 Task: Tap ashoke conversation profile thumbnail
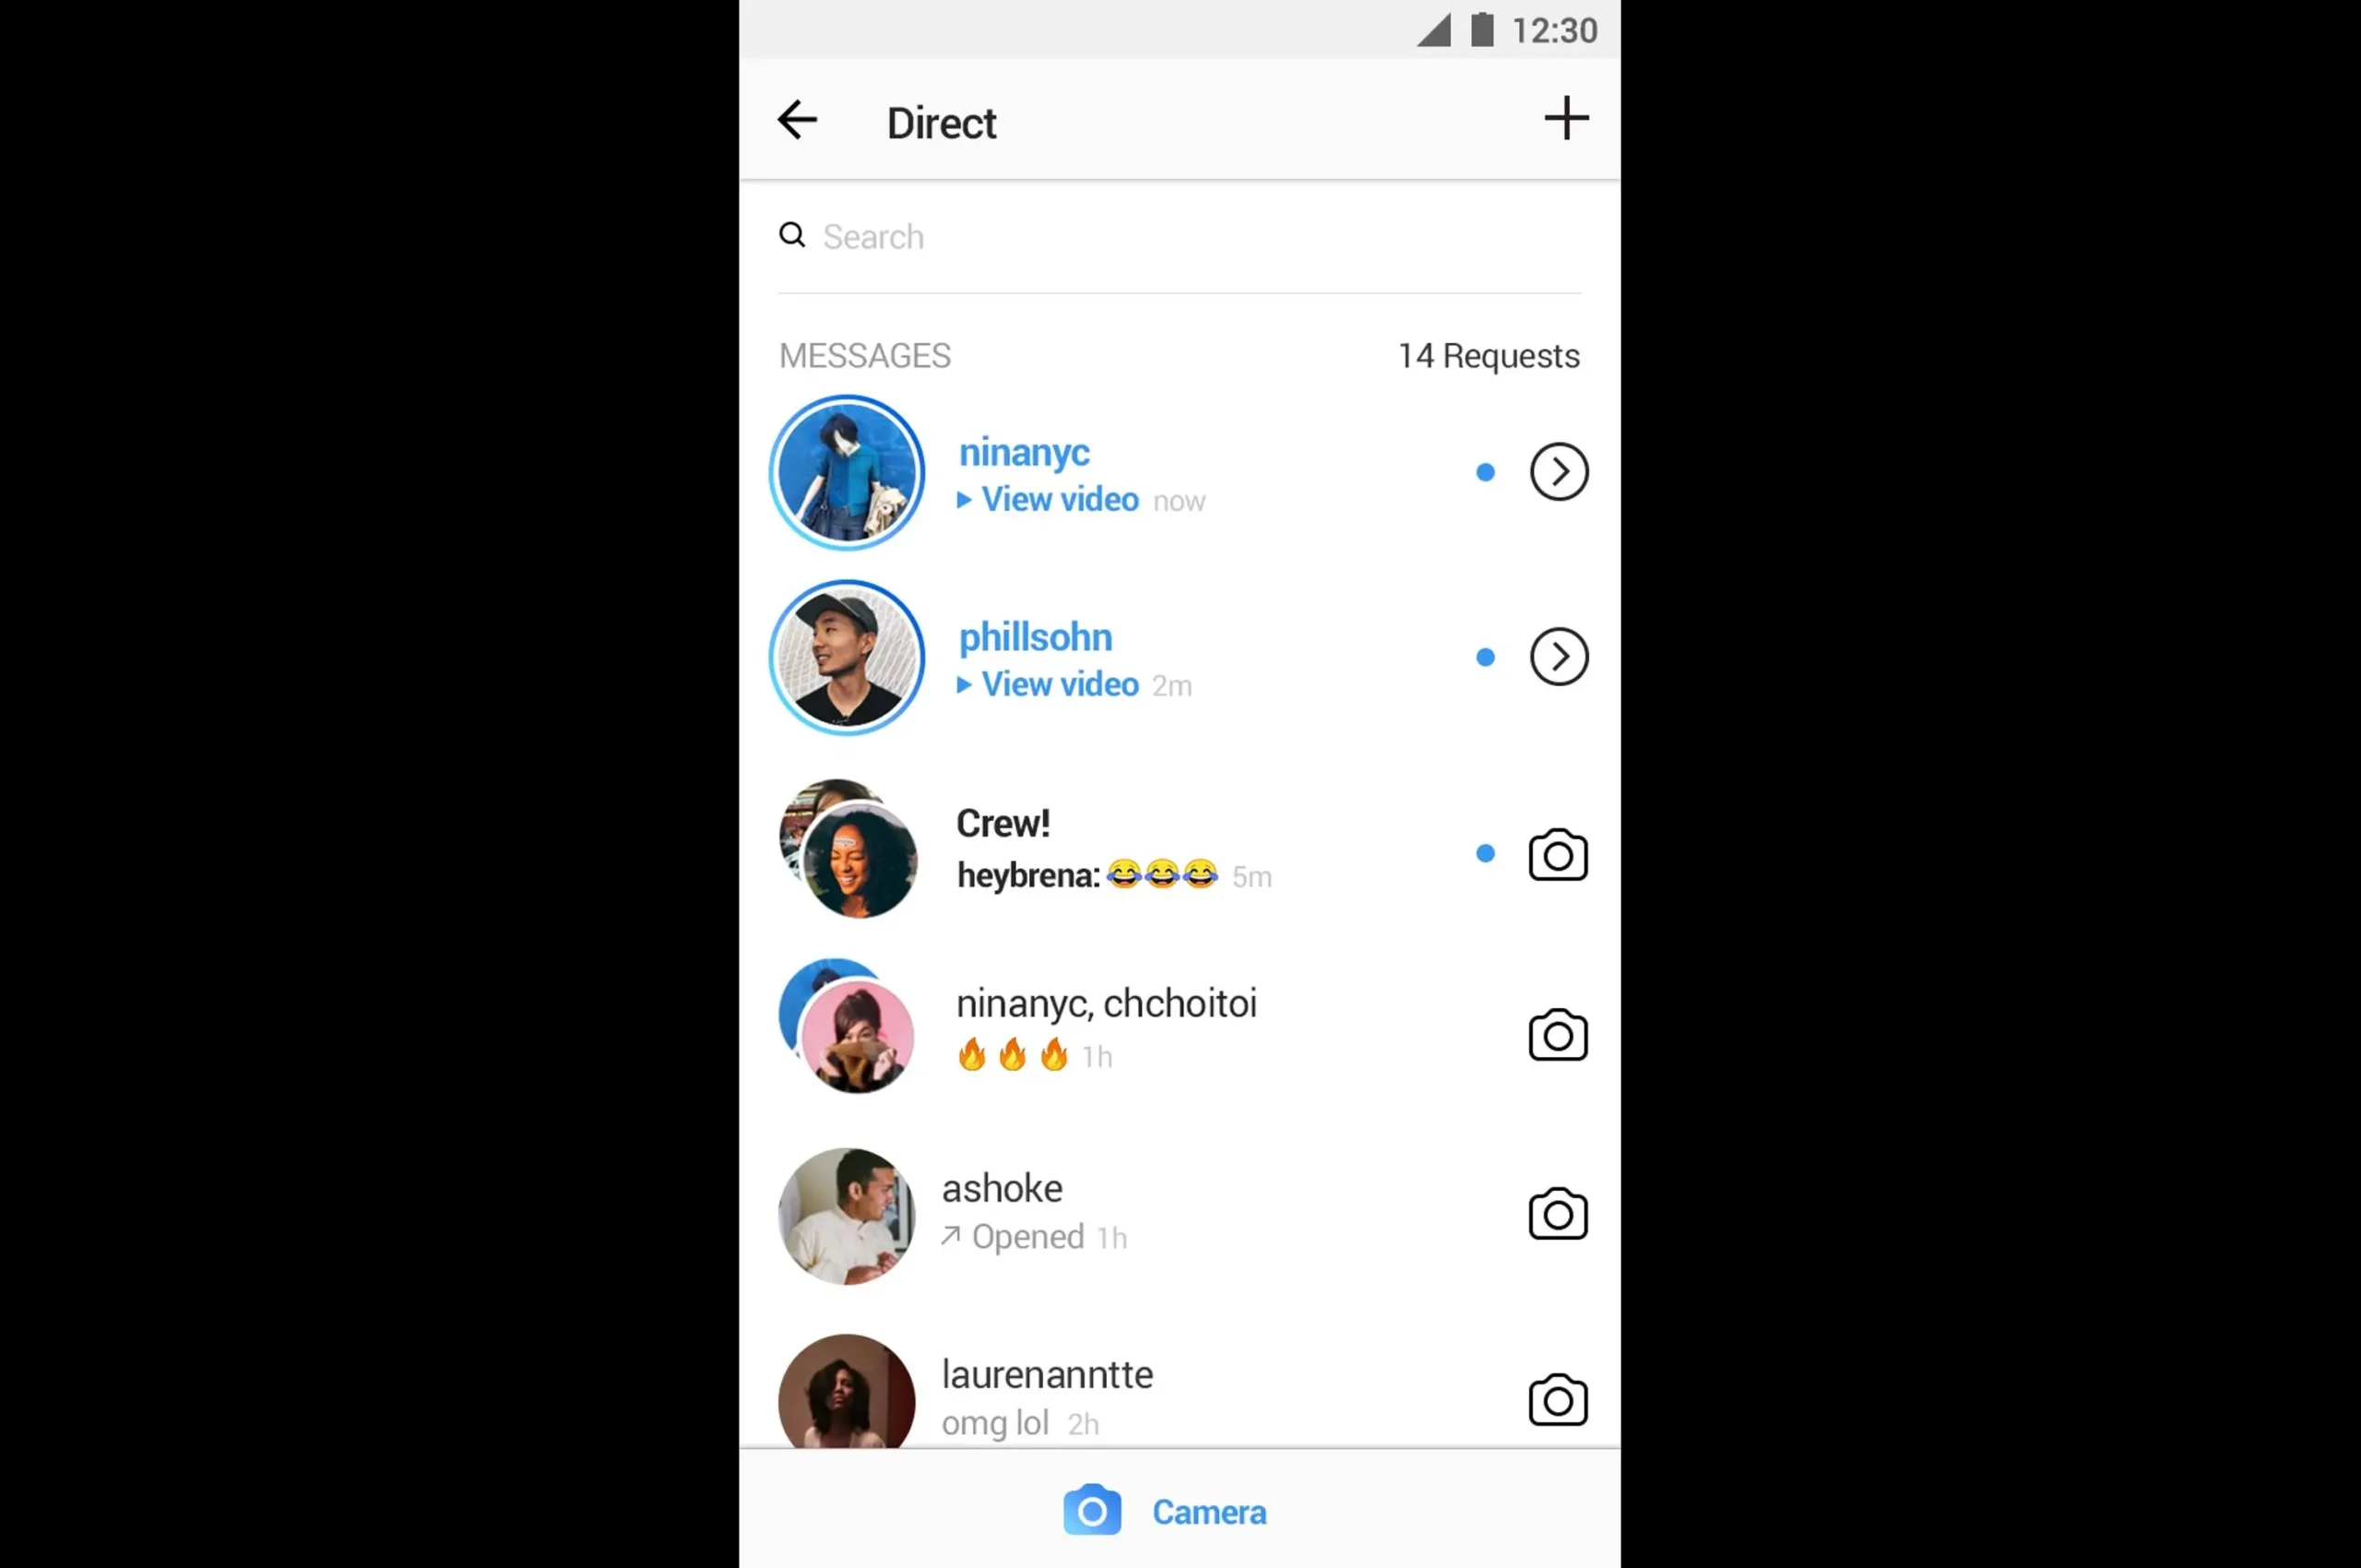point(847,1213)
